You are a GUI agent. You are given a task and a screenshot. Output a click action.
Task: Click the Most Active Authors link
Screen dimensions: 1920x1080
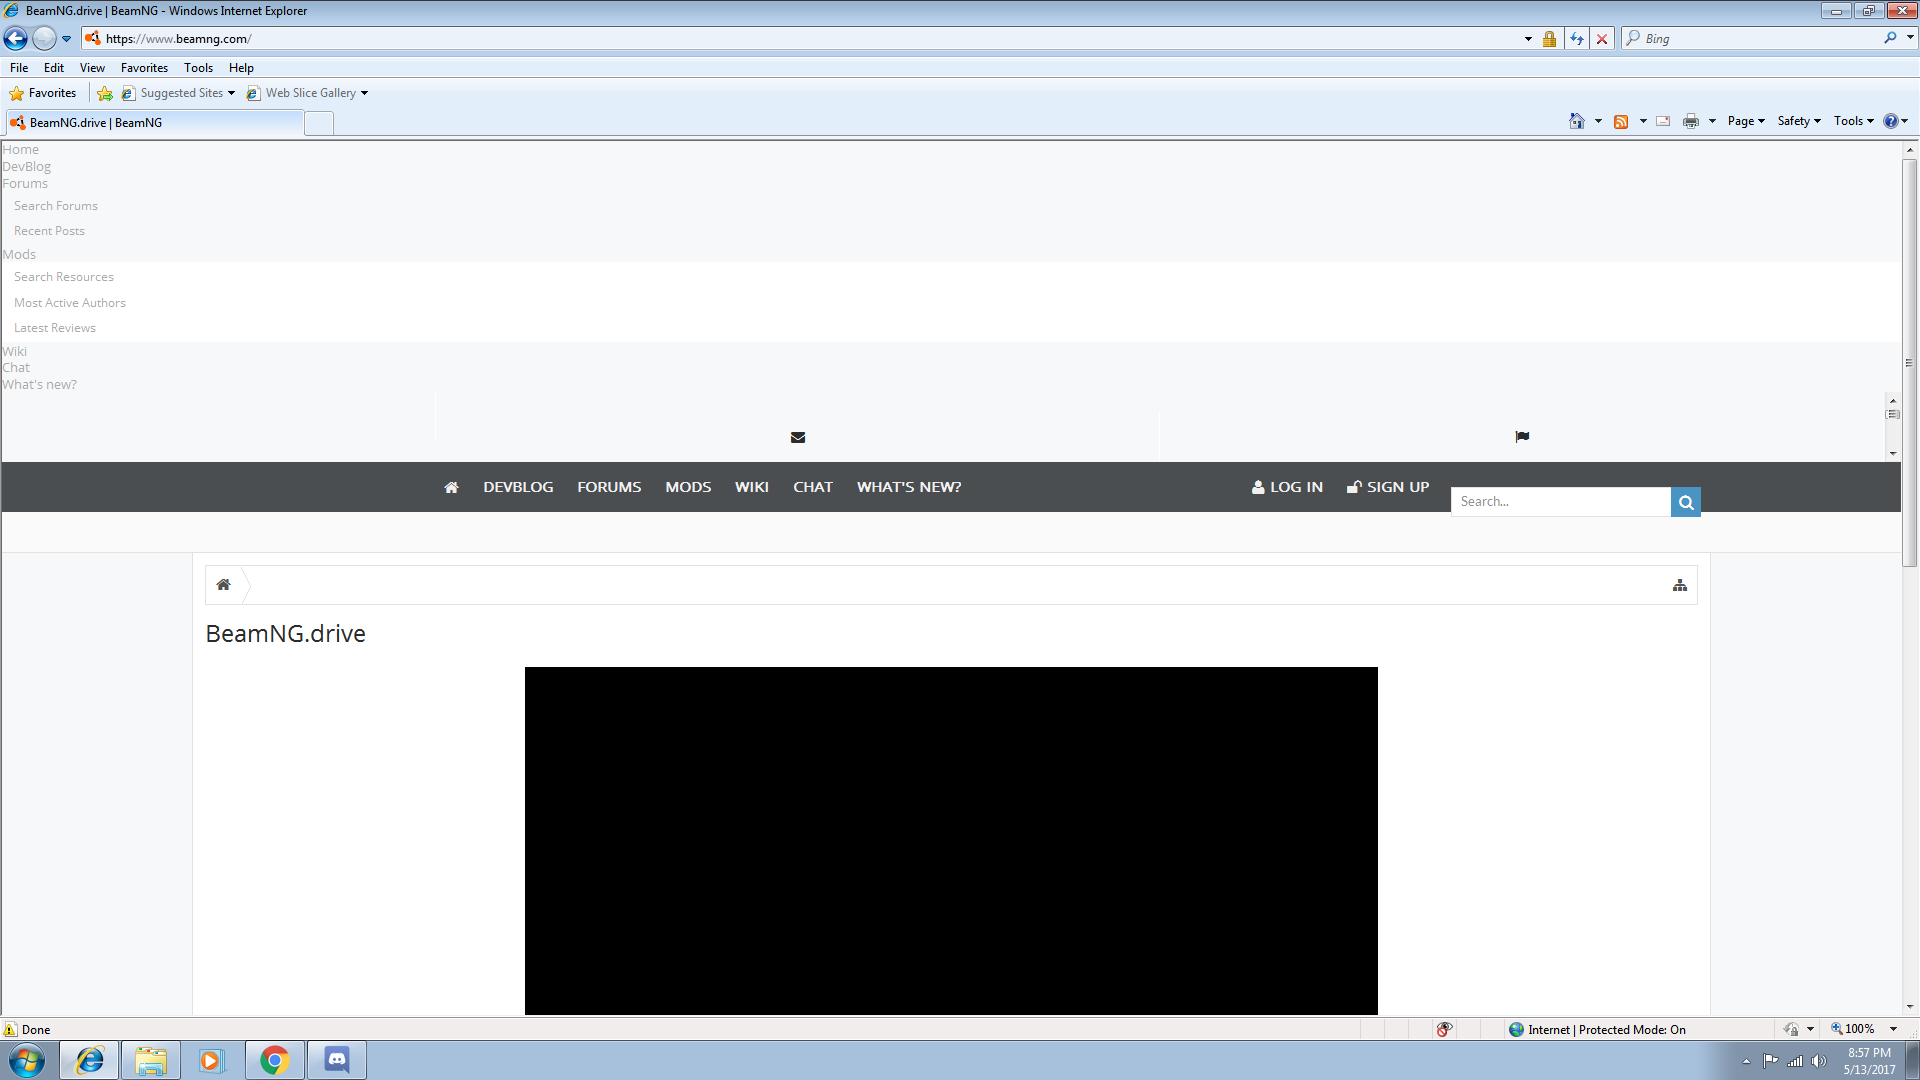pos(70,303)
